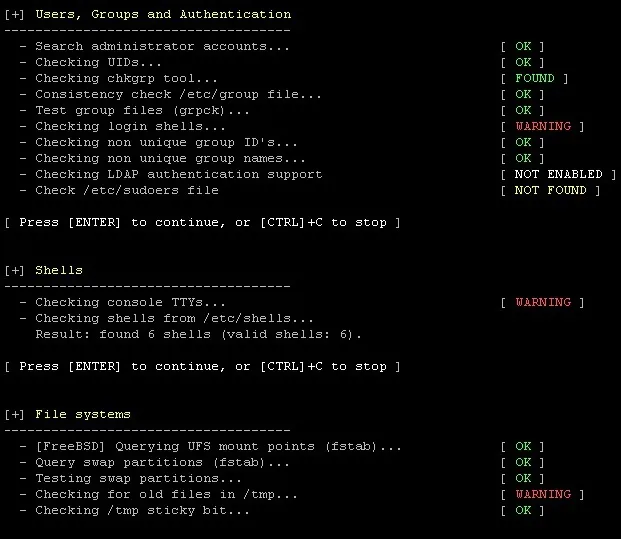Click Press ENTER prompt above the Shells heading
This screenshot has height=539, width=621.
[202, 223]
